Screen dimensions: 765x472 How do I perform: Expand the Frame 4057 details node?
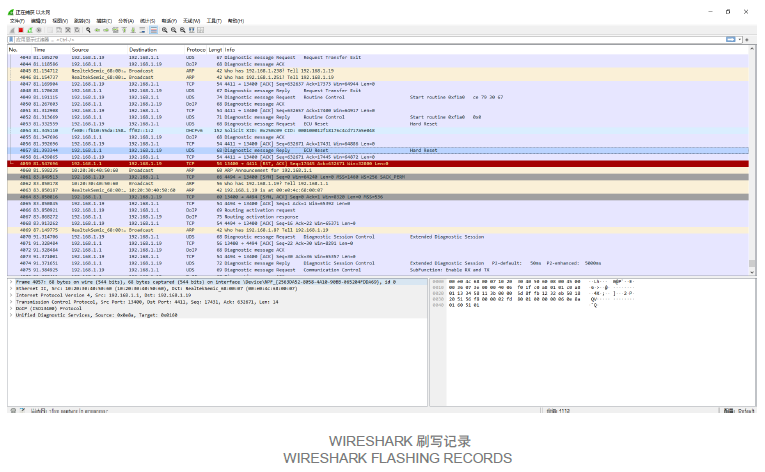coord(11,282)
